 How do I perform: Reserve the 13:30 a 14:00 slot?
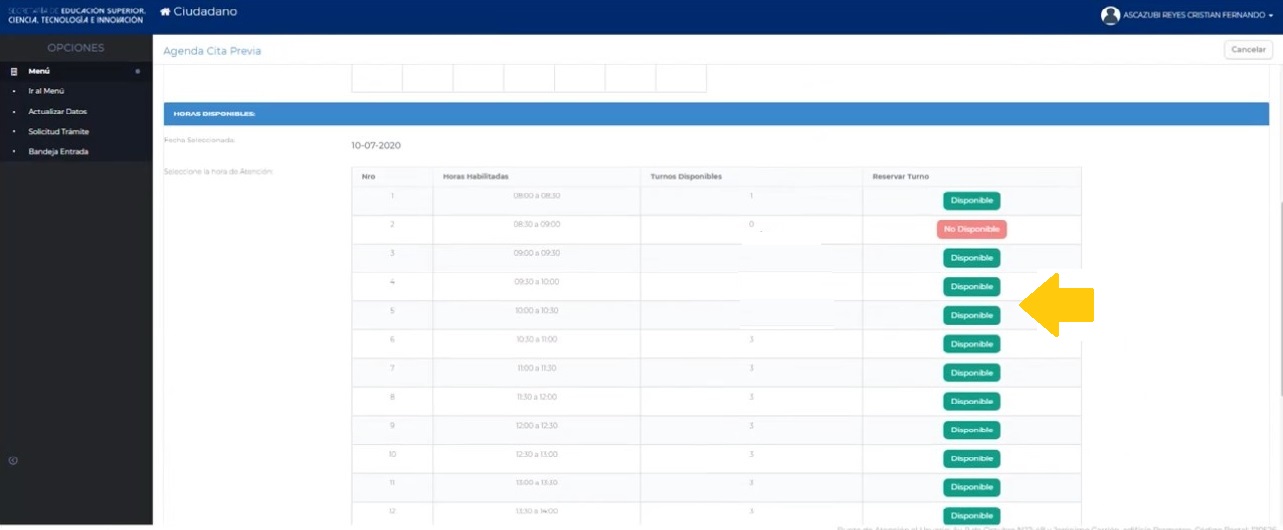pos(971,515)
